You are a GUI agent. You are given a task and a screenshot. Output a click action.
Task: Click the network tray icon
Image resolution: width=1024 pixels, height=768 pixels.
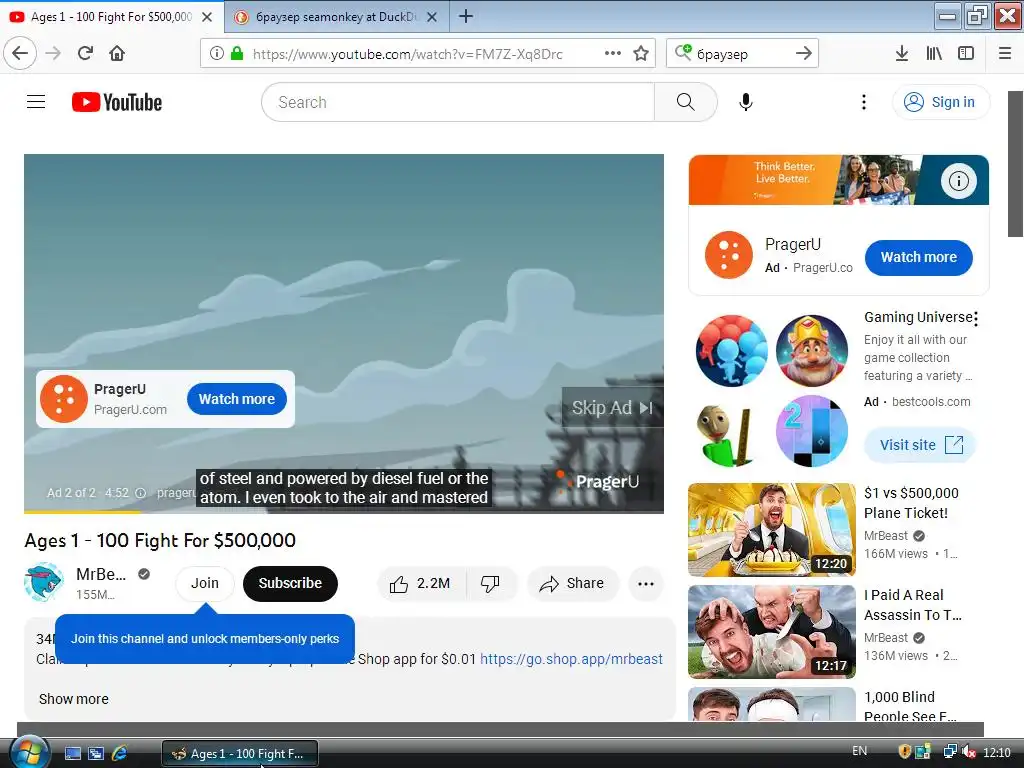(950, 752)
